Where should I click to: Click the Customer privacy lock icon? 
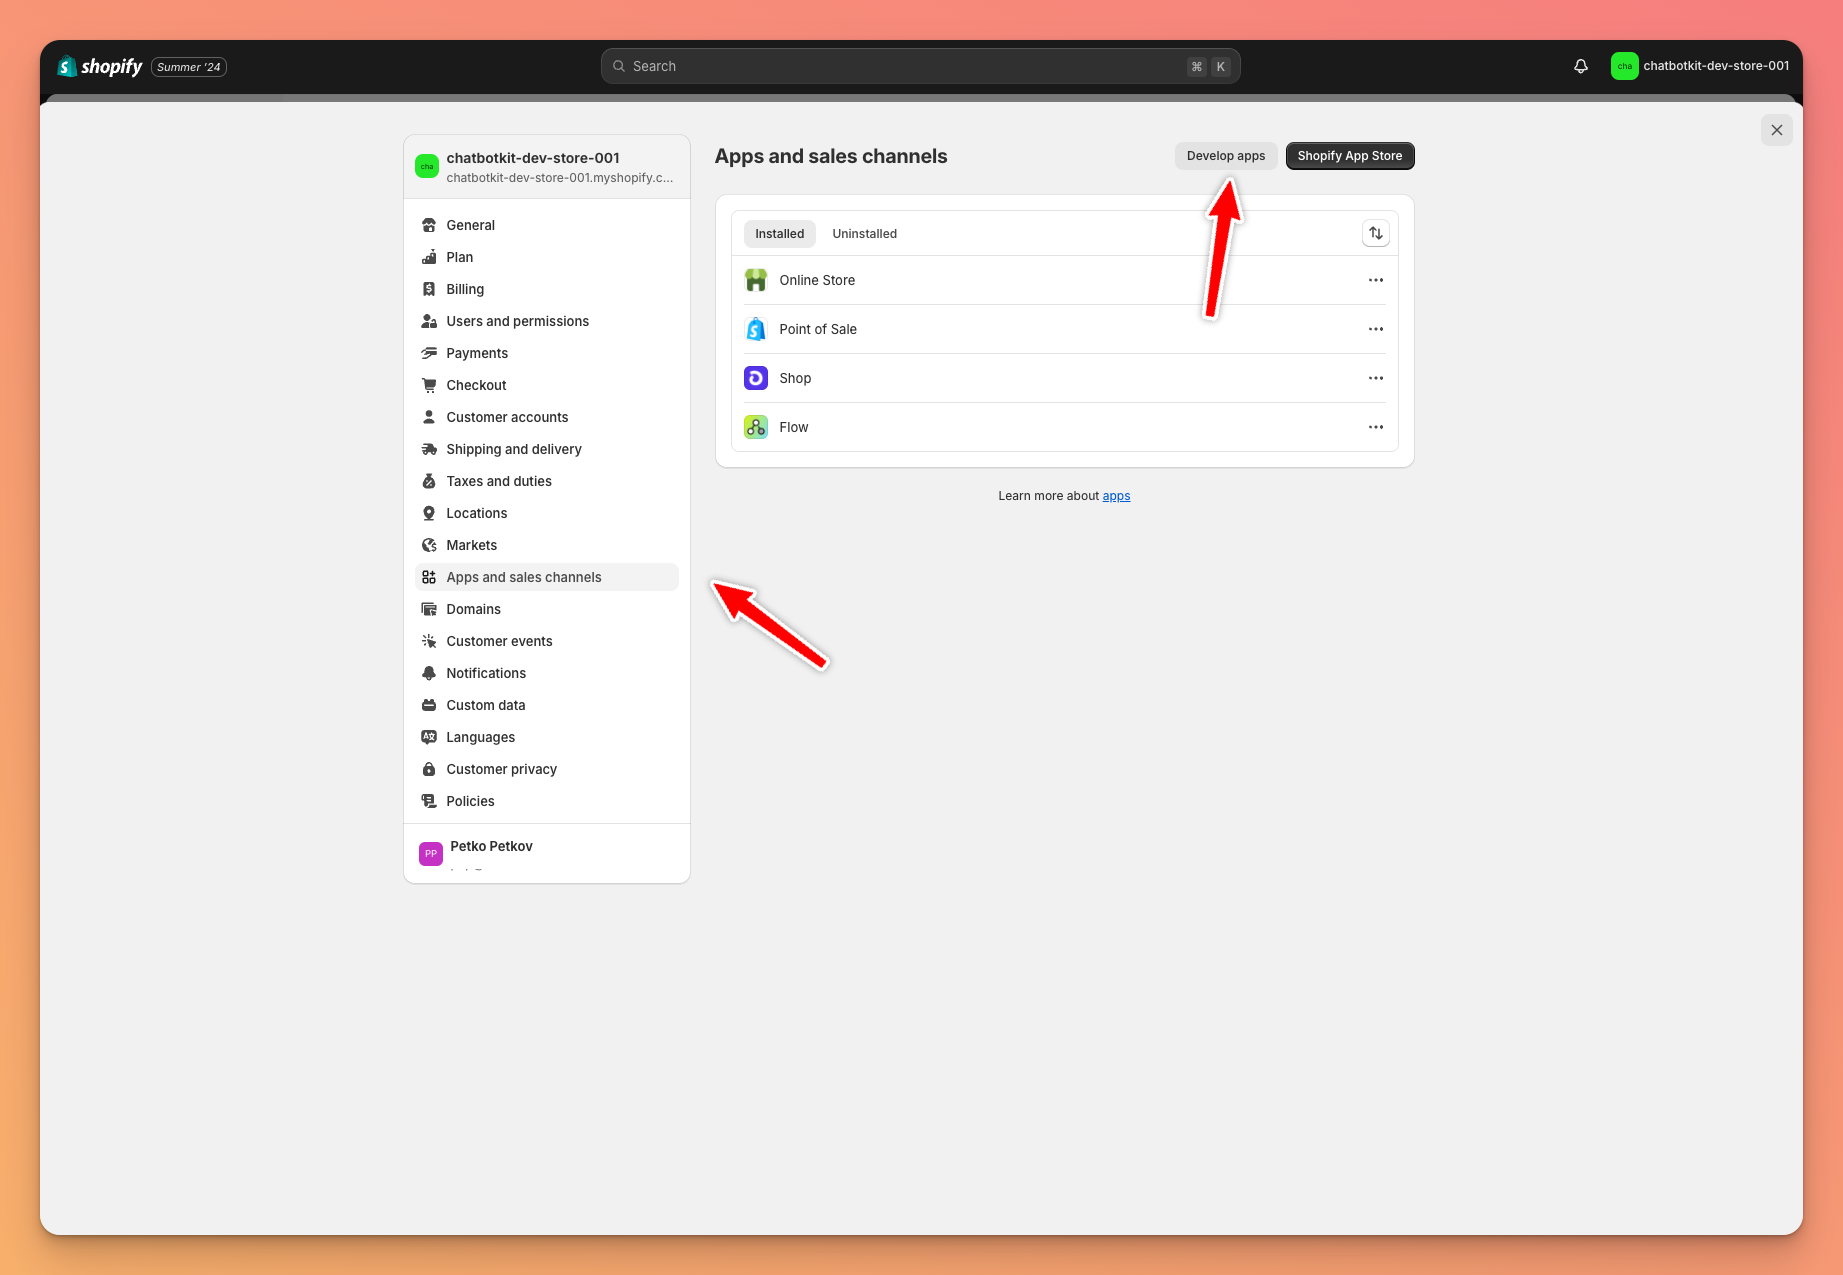[429, 769]
